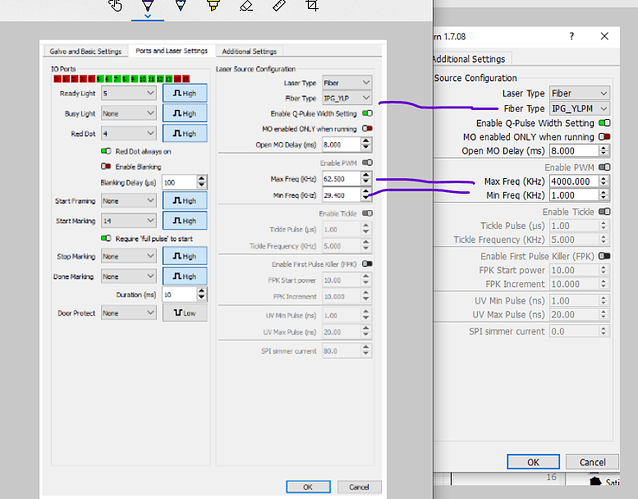Toggle Ready Light signal polarity High button
638x499 pixels.
185,93
